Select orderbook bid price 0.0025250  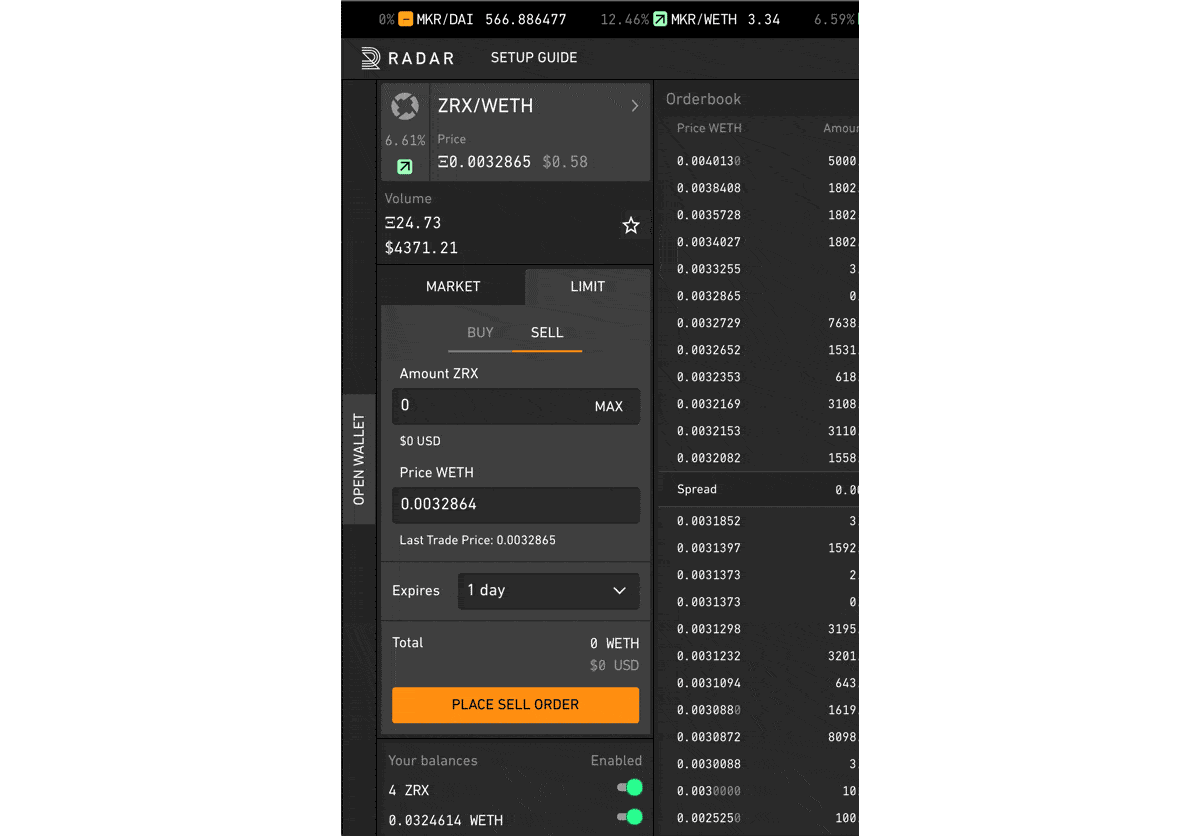coord(709,818)
